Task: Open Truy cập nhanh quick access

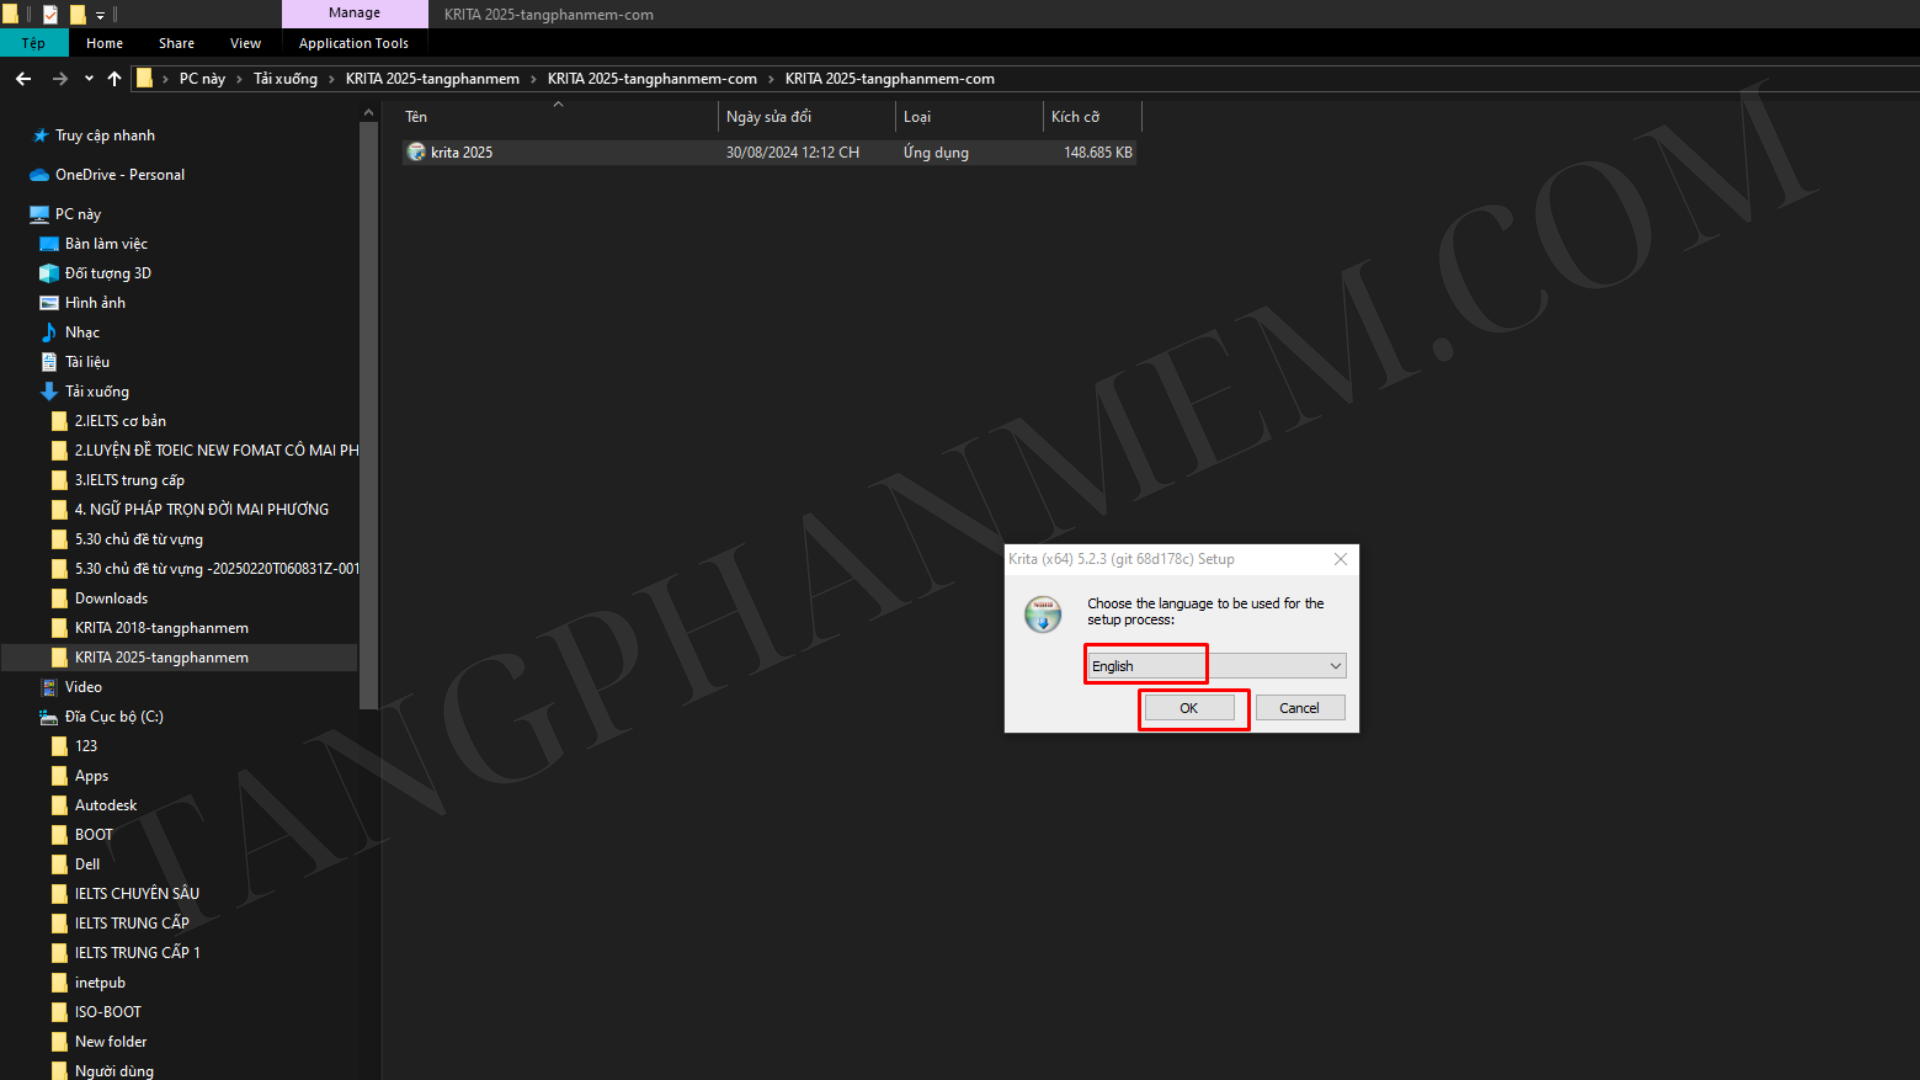Action: click(x=104, y=135)
